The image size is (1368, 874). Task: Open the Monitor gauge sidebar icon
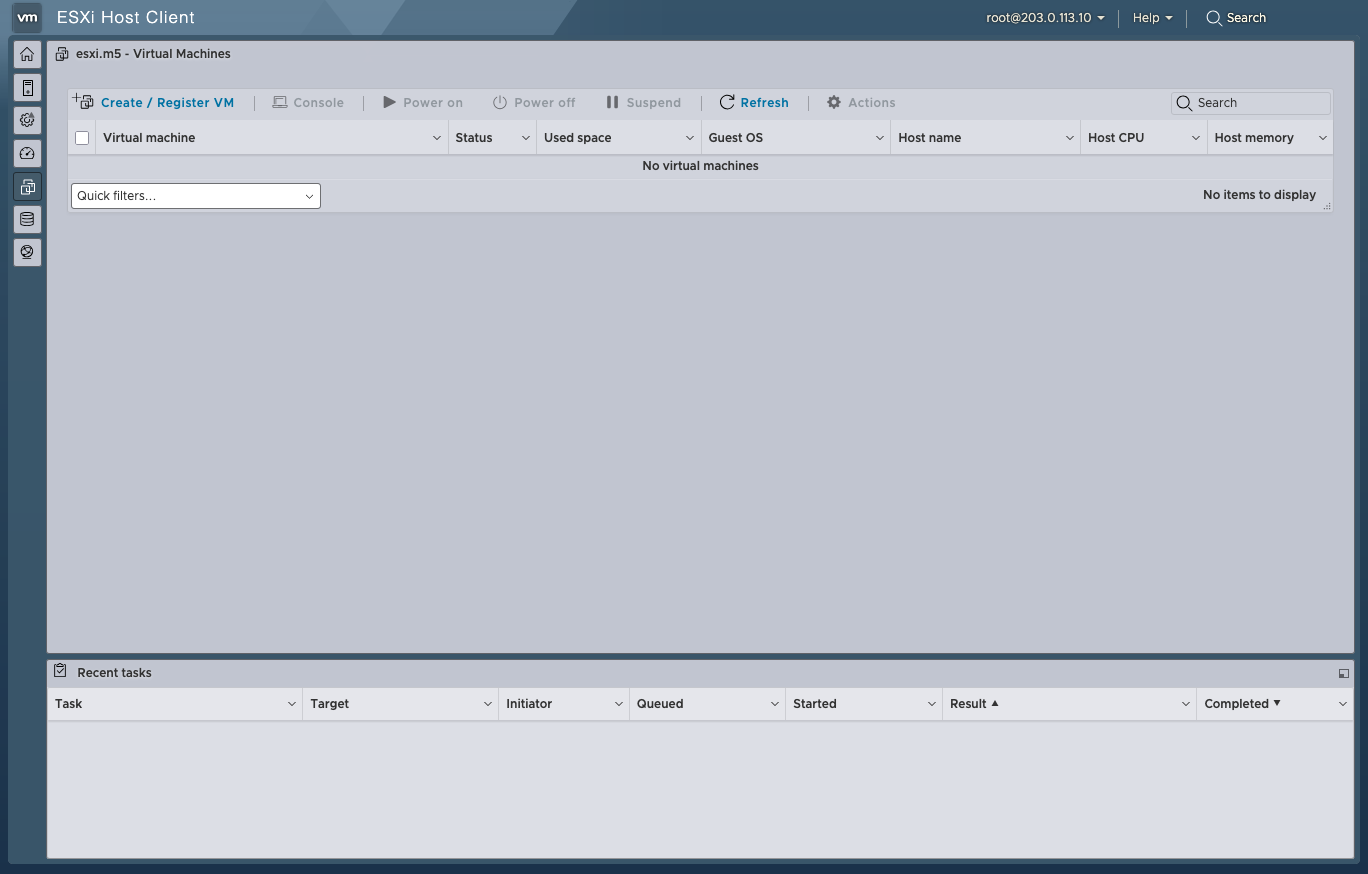tap(27, 153)
